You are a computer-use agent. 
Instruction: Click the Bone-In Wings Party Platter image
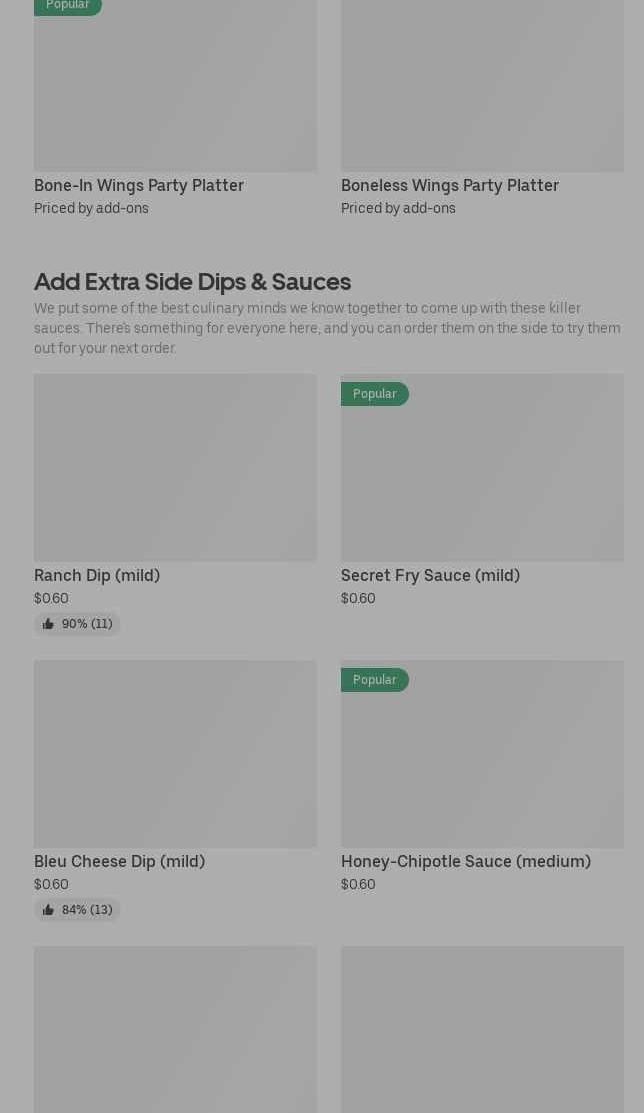[175, 90]
